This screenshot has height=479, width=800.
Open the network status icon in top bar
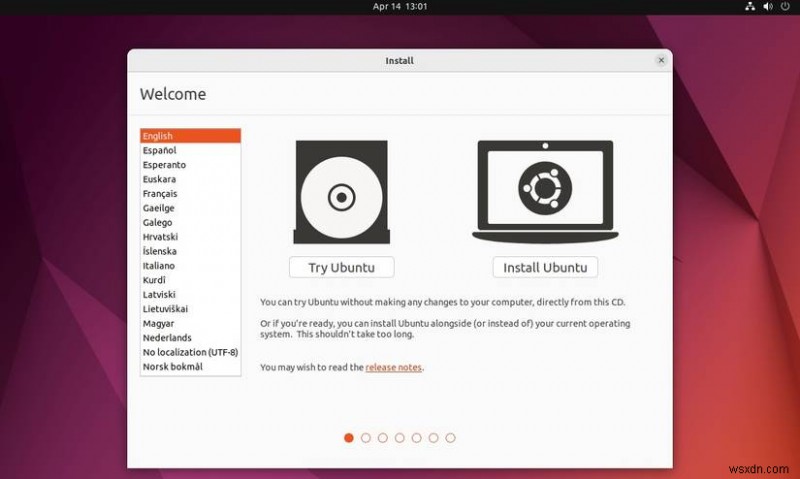click(749, 7)
